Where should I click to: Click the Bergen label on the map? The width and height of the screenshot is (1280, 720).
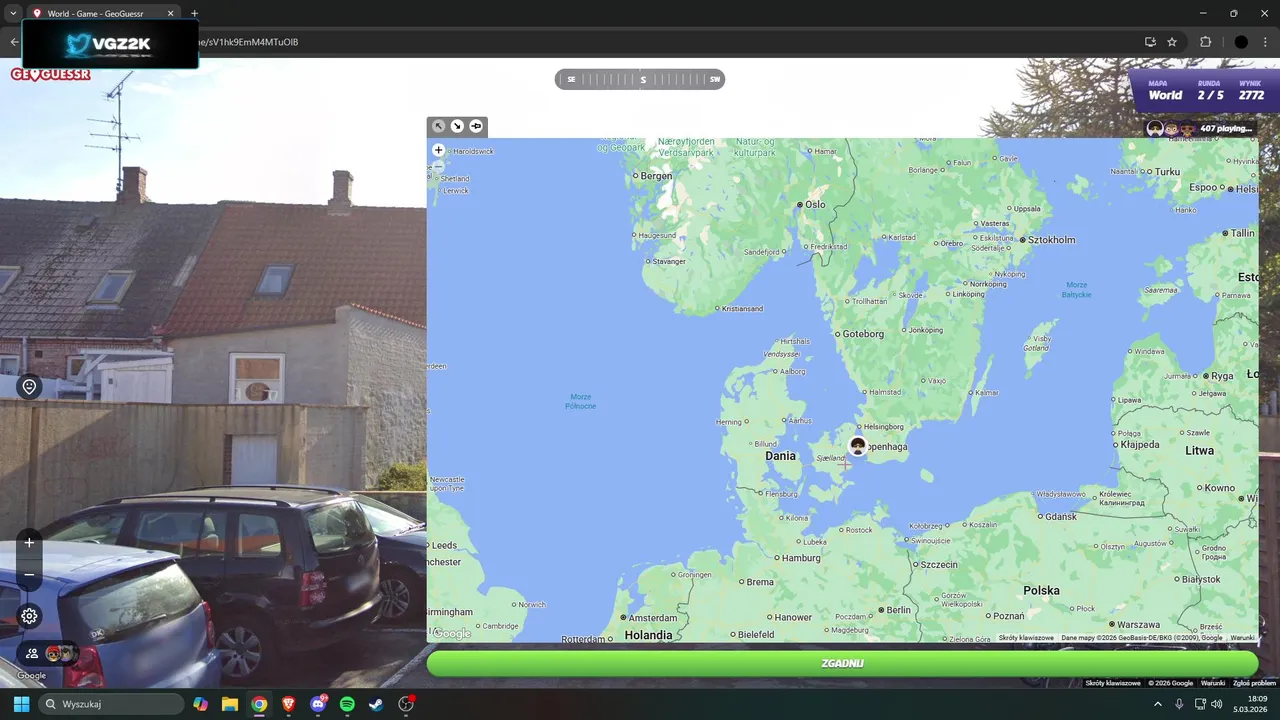coord(656,176)
